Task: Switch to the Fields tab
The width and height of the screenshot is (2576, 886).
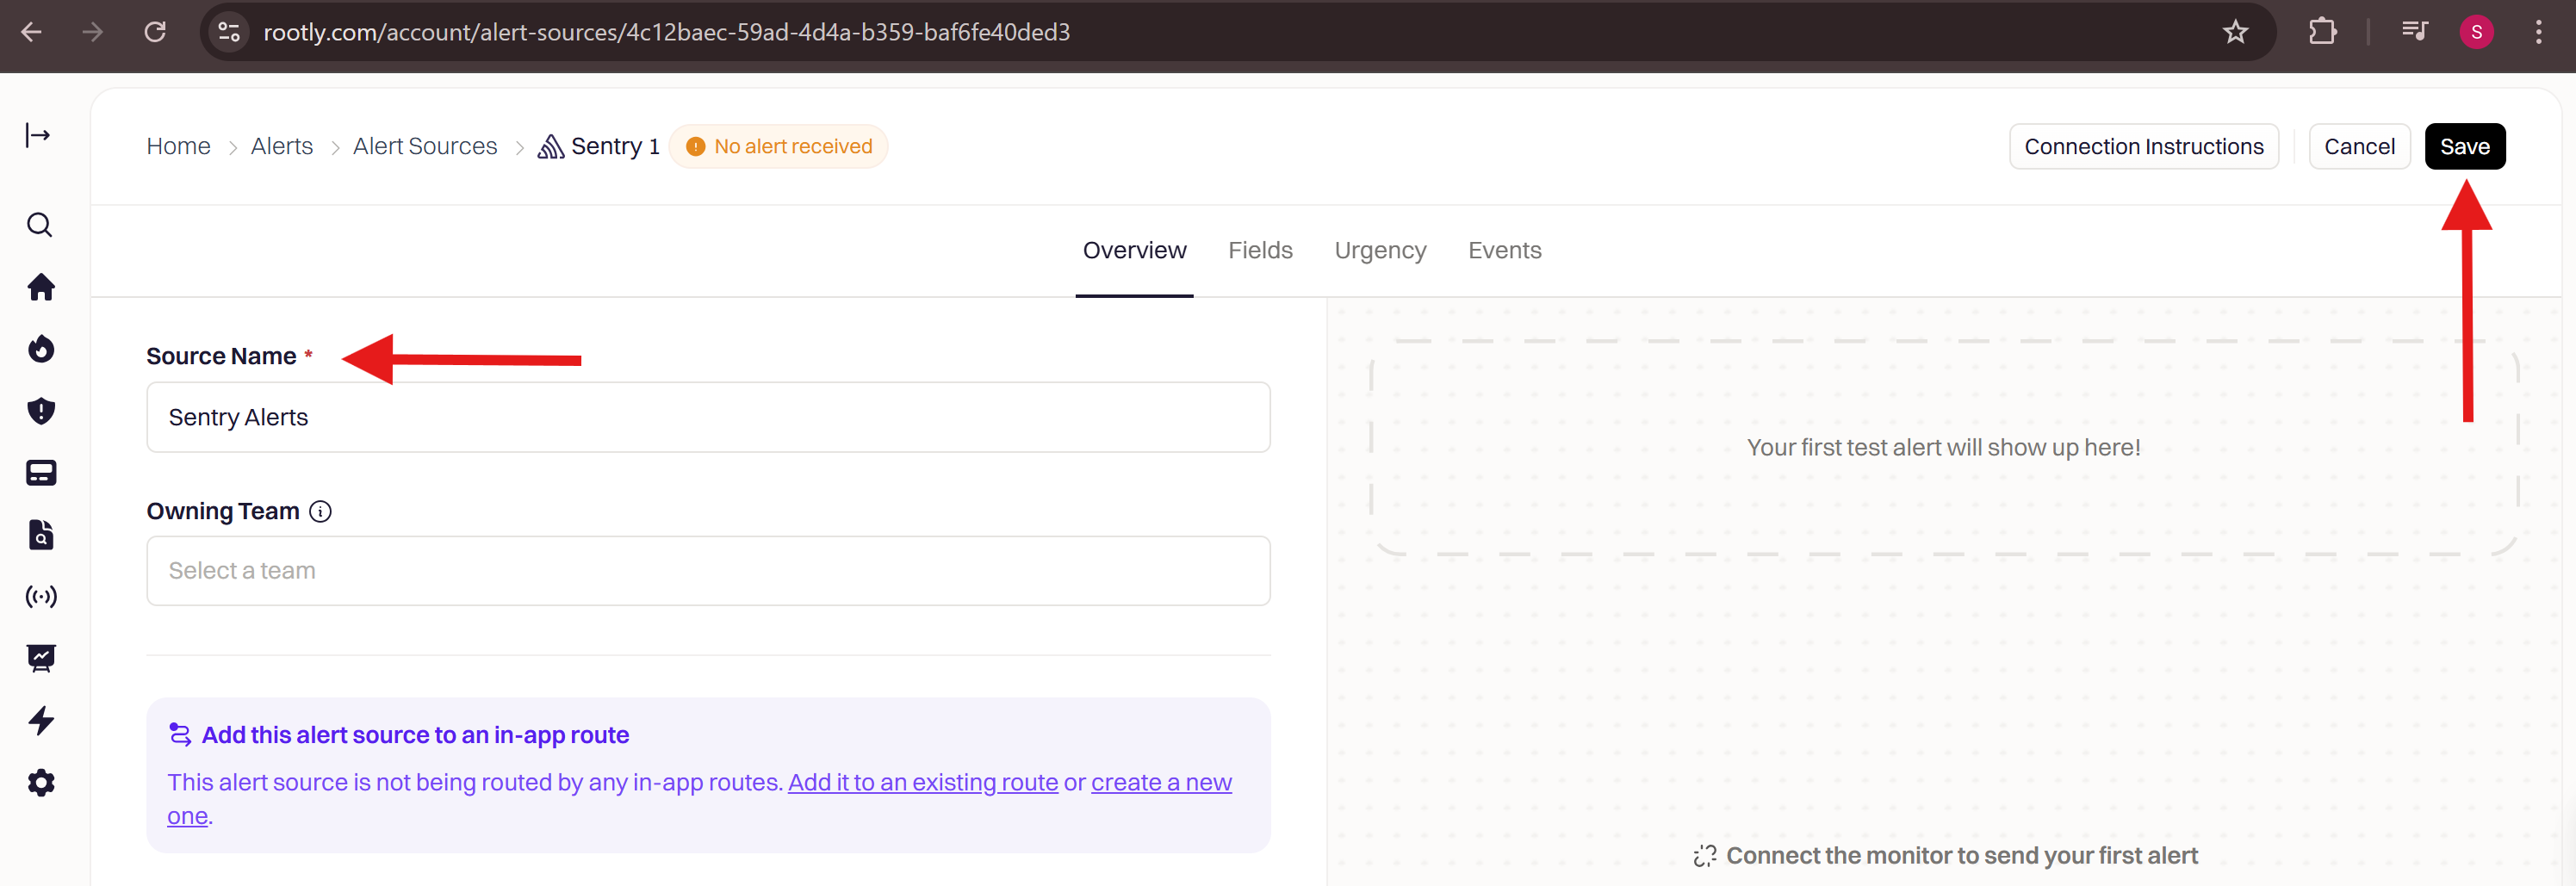Action: click(x=1259, y=250)
